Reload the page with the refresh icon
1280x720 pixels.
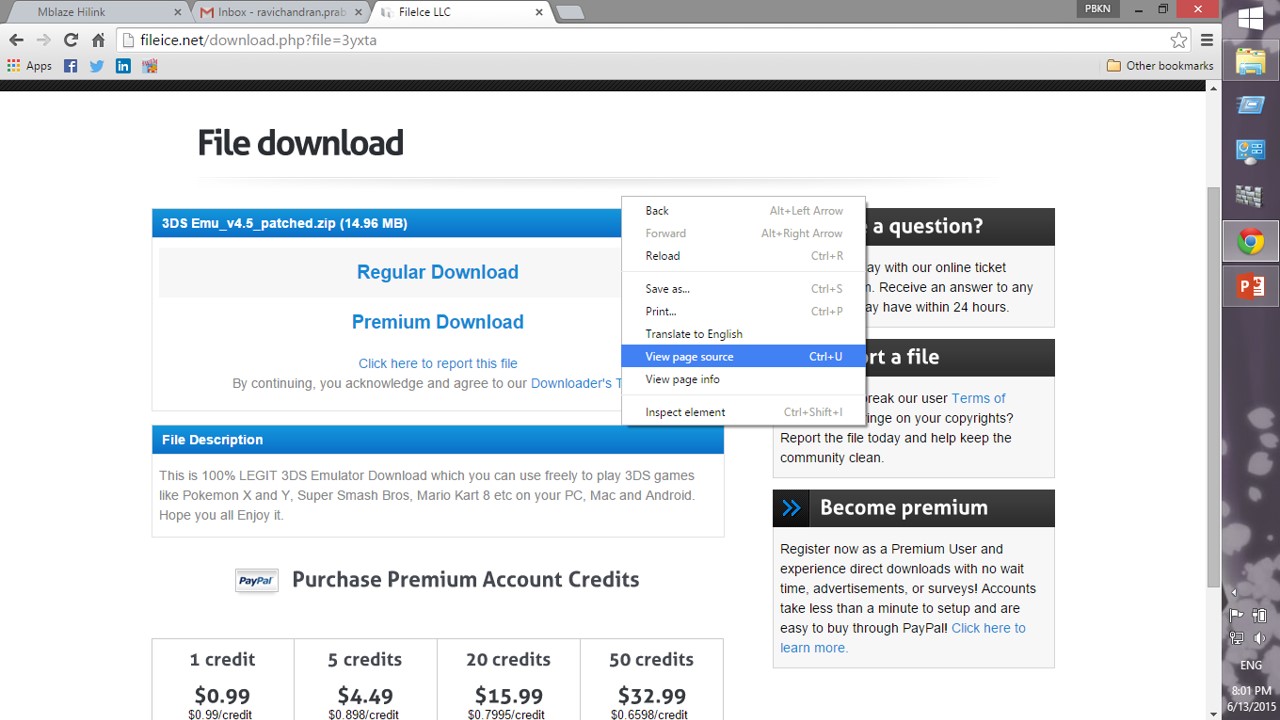70,40
